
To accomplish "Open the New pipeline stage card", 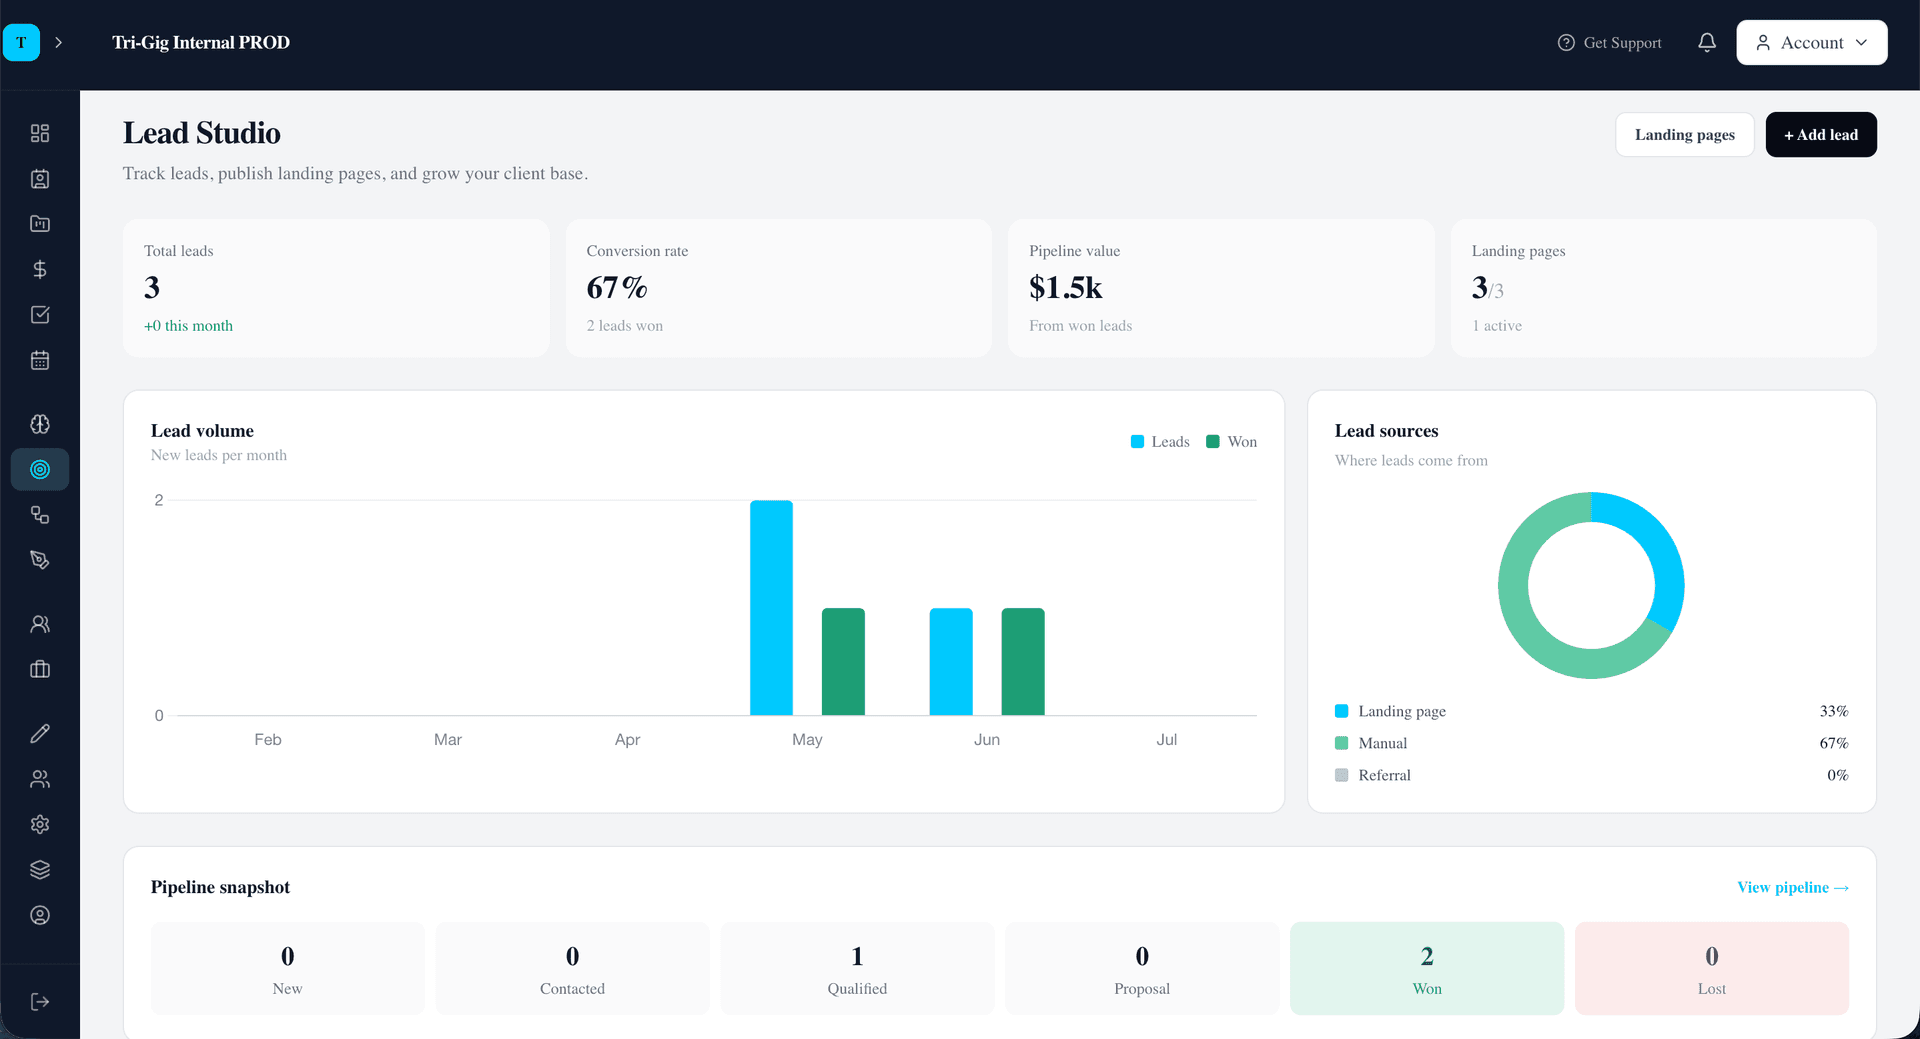I will pos(287,968).
